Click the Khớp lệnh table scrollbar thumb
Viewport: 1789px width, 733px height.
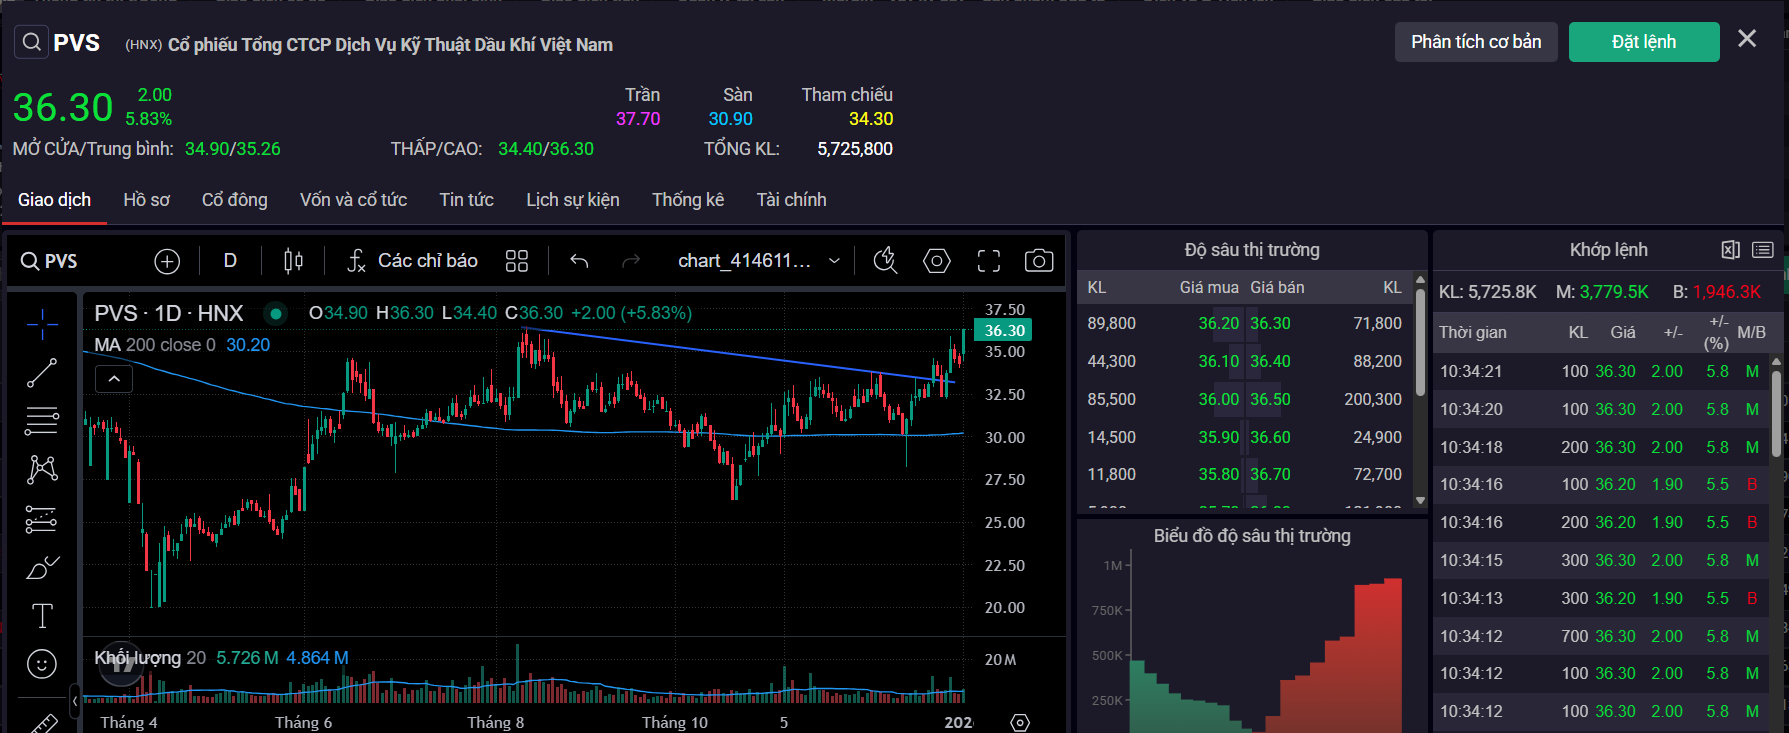coord(1776,414)
